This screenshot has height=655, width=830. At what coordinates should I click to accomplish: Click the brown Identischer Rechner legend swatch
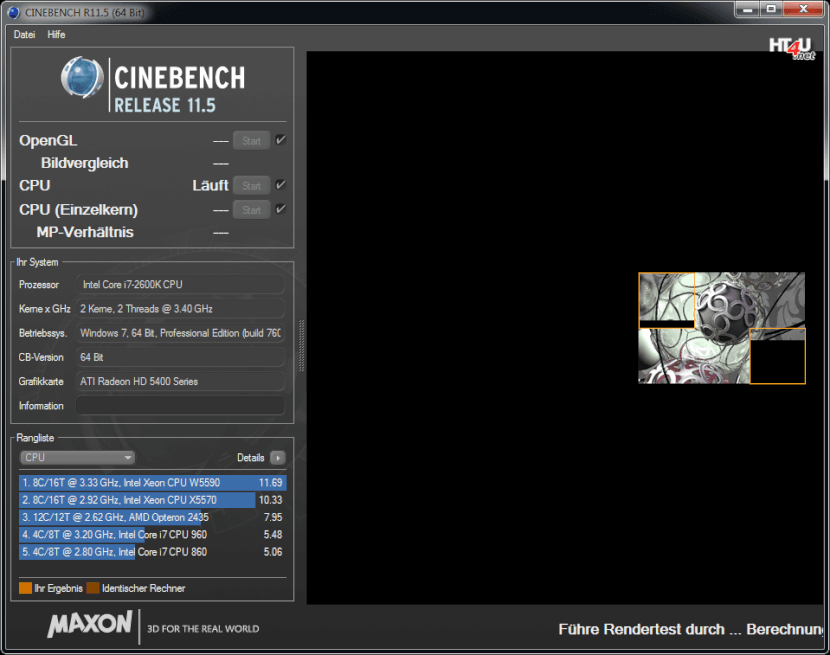point(93,588)
